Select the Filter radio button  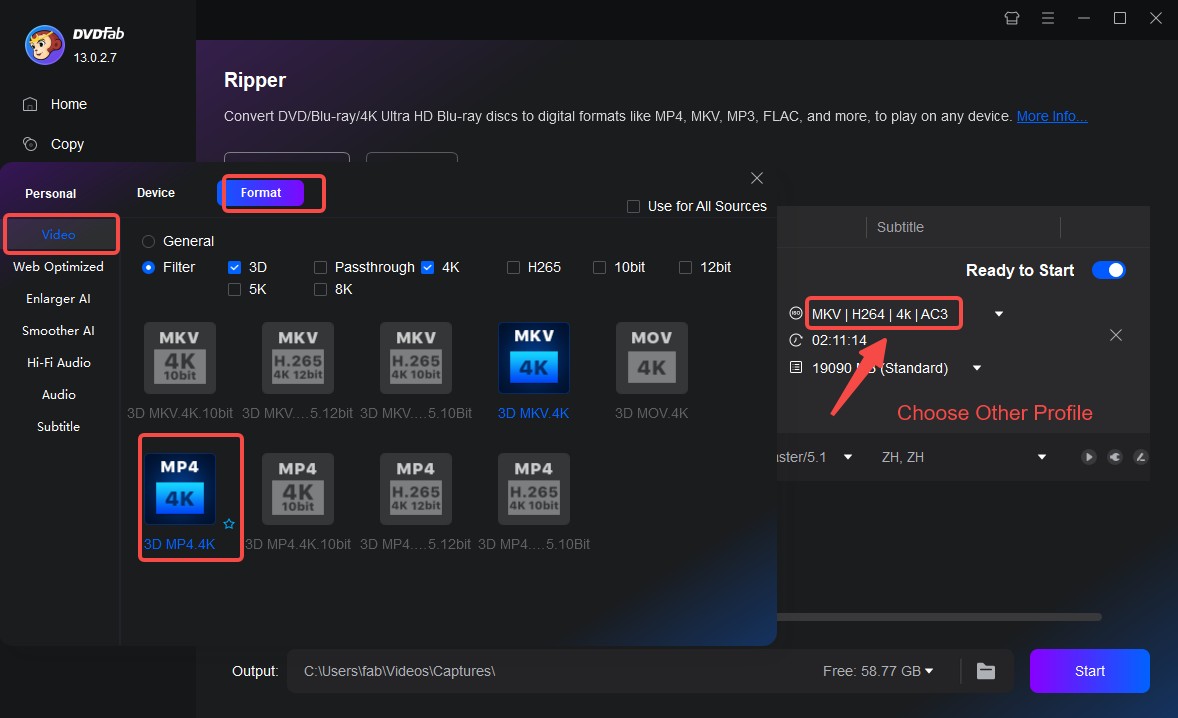(x=149, y=267)
